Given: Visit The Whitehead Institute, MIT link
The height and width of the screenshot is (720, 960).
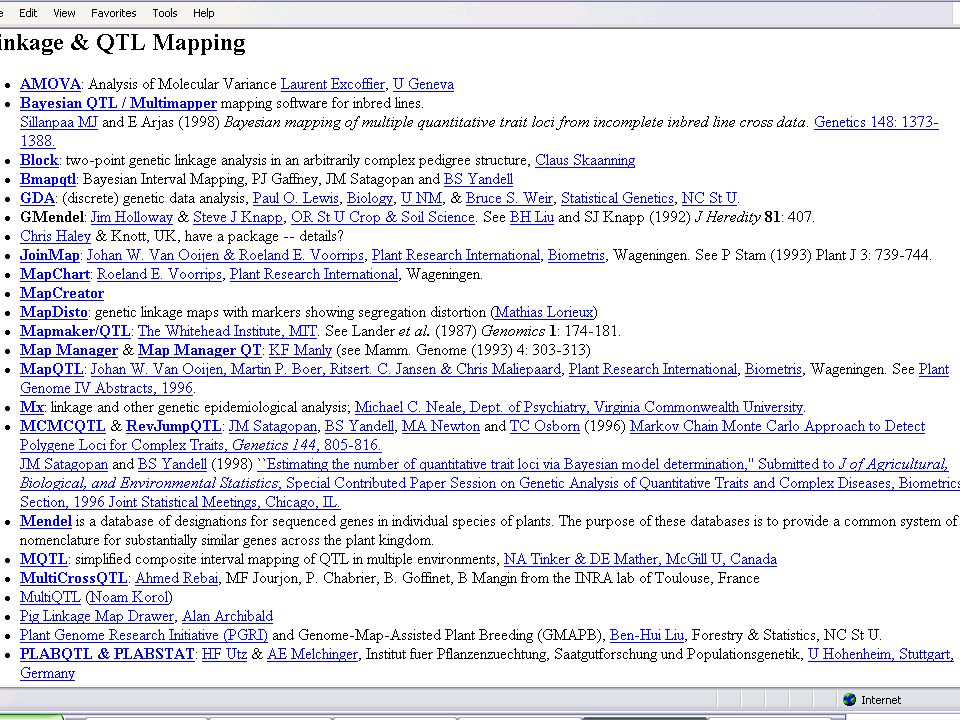Looking at the screenshot, I should tap(227, 331).
